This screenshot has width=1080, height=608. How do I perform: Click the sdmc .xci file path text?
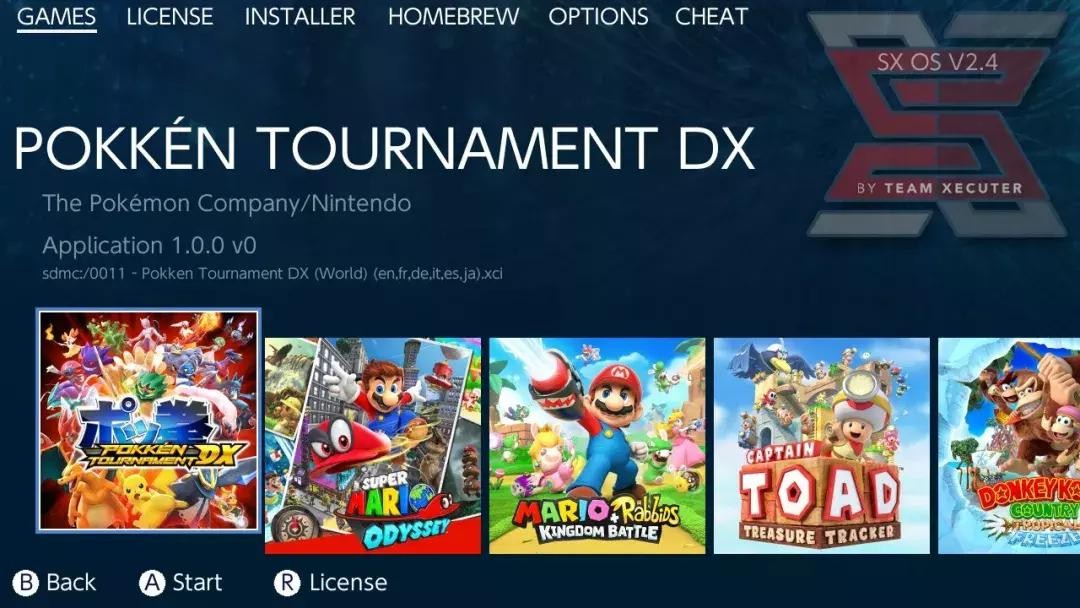tap(272, 273)
